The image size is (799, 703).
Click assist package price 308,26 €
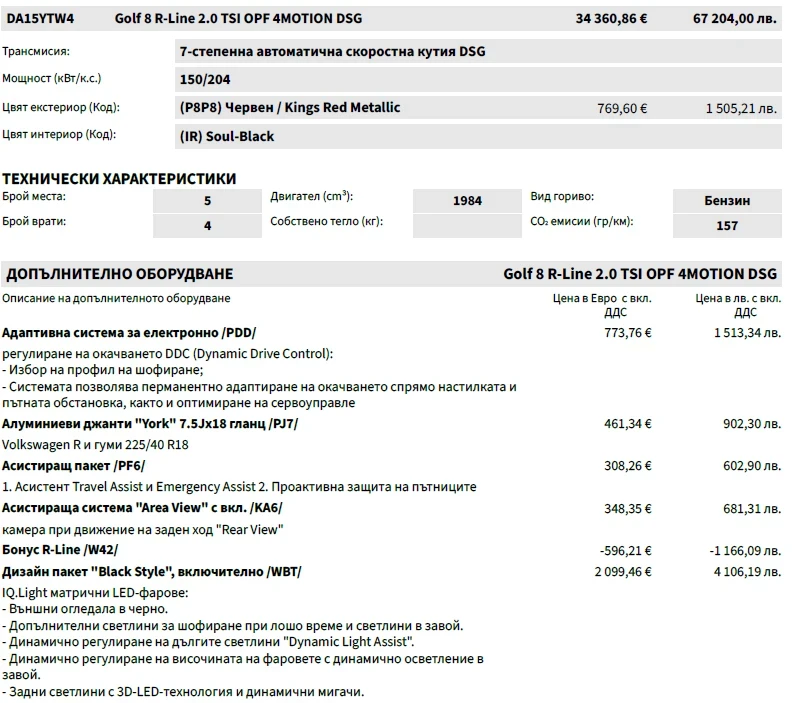pos(628,466)
